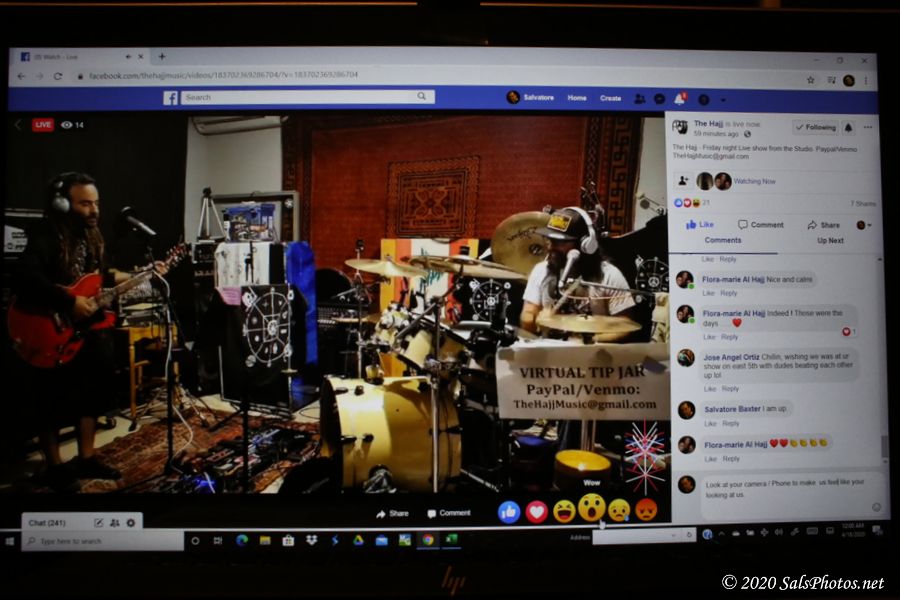Open the notifications bell in Facebook header
This screenshot has width=900, height=600.
[679, 98]
